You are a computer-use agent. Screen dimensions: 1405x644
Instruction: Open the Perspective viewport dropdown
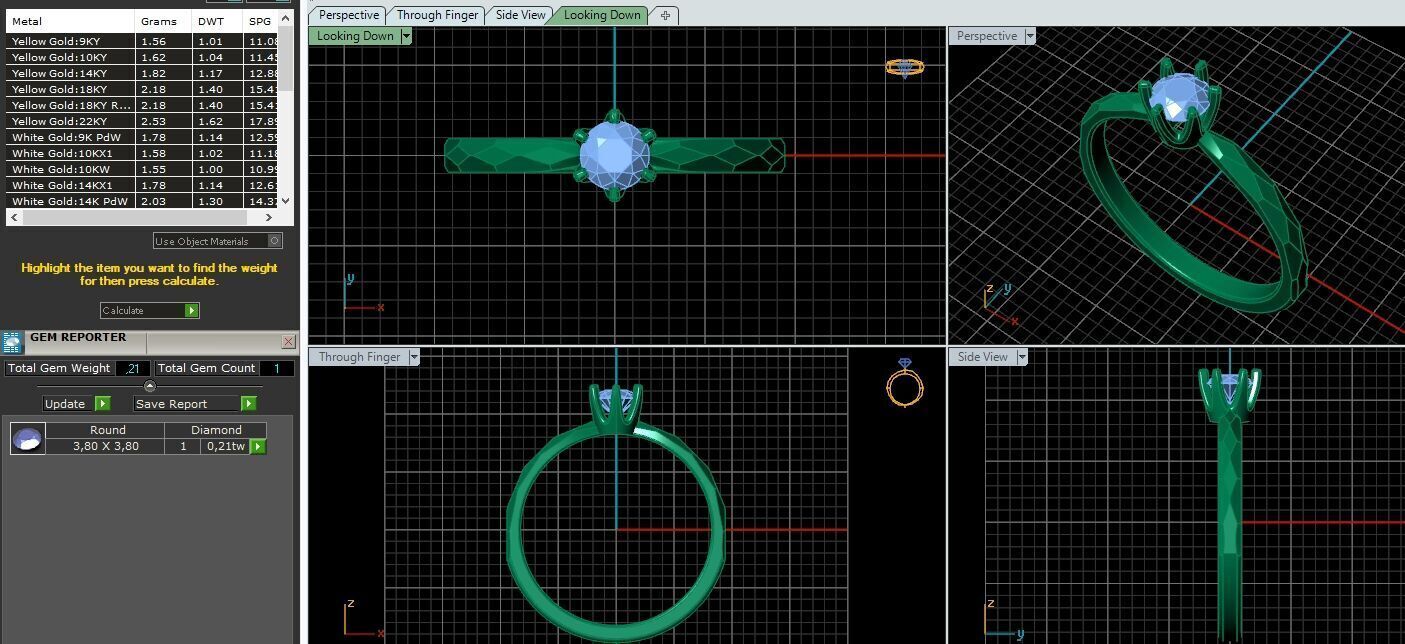tap(1029, 36)
